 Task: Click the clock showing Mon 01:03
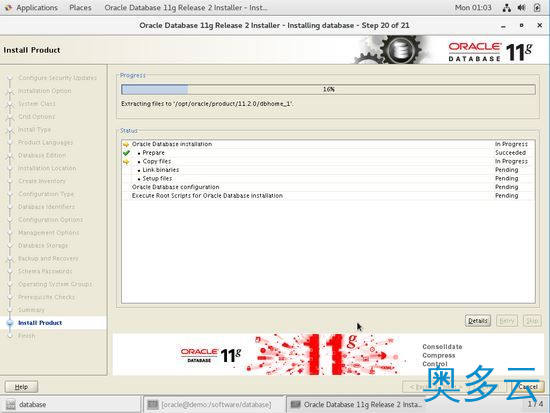[x=473, y=7]
